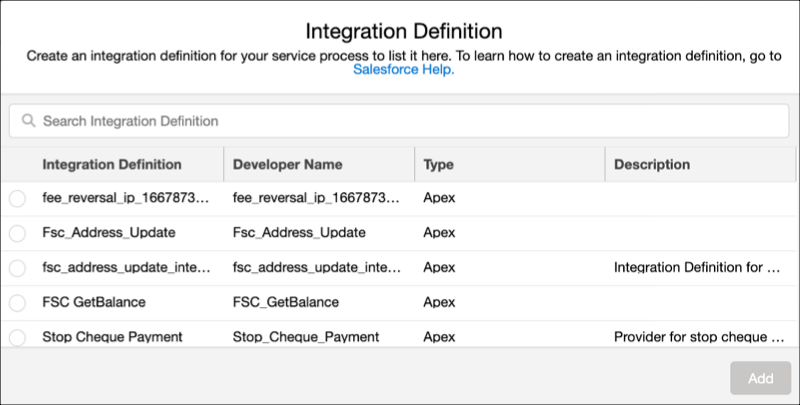The width and height of the screenshot is (800, 405).
Task: Click the 'Provider for stop cheque …' description
Action: pos(699,337)
